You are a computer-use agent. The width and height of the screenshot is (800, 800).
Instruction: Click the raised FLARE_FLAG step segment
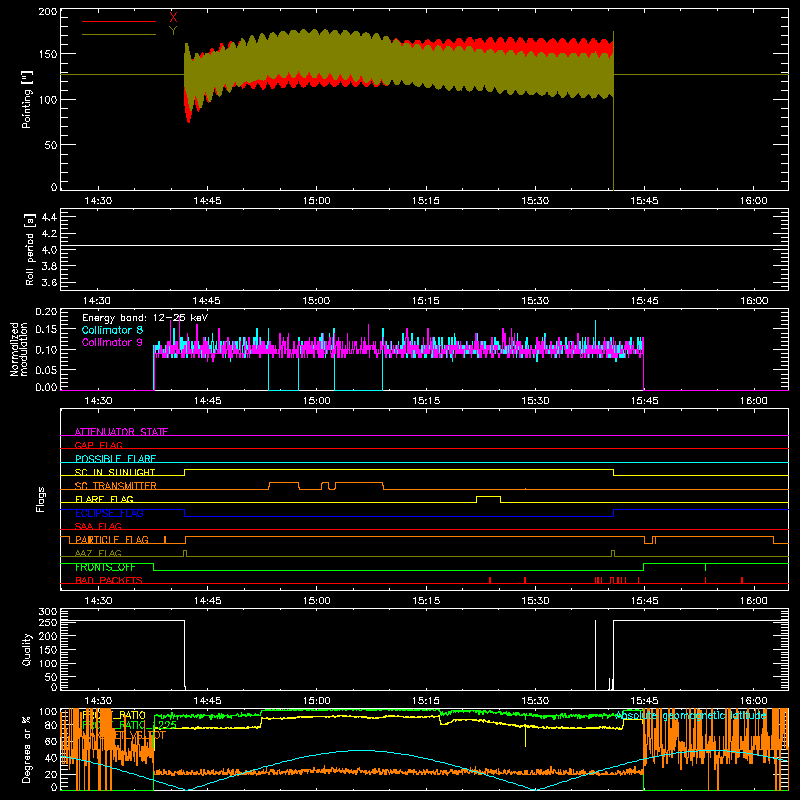click(x=488, y=496)
